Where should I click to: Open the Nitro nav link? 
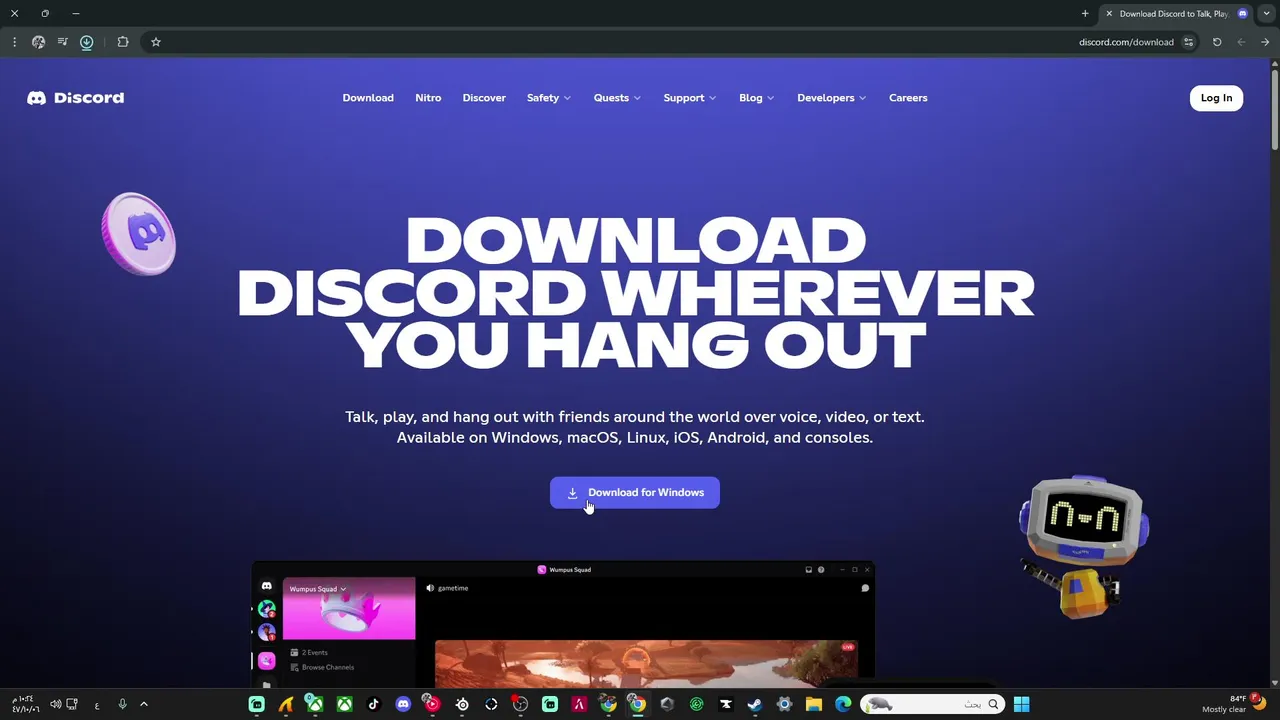point(428,98)
